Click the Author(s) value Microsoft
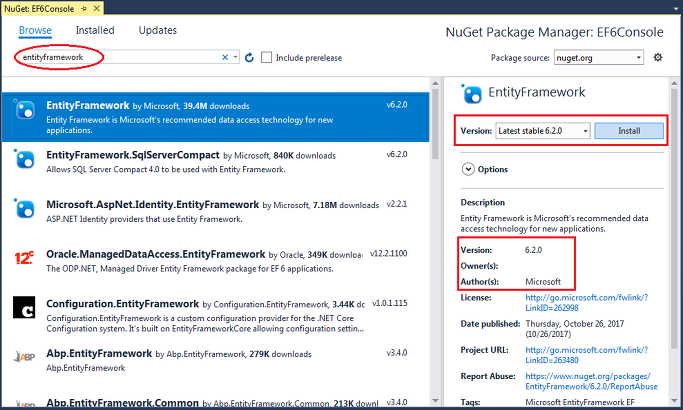This screenshot has height=410, width=683. [x=543, y=281]
